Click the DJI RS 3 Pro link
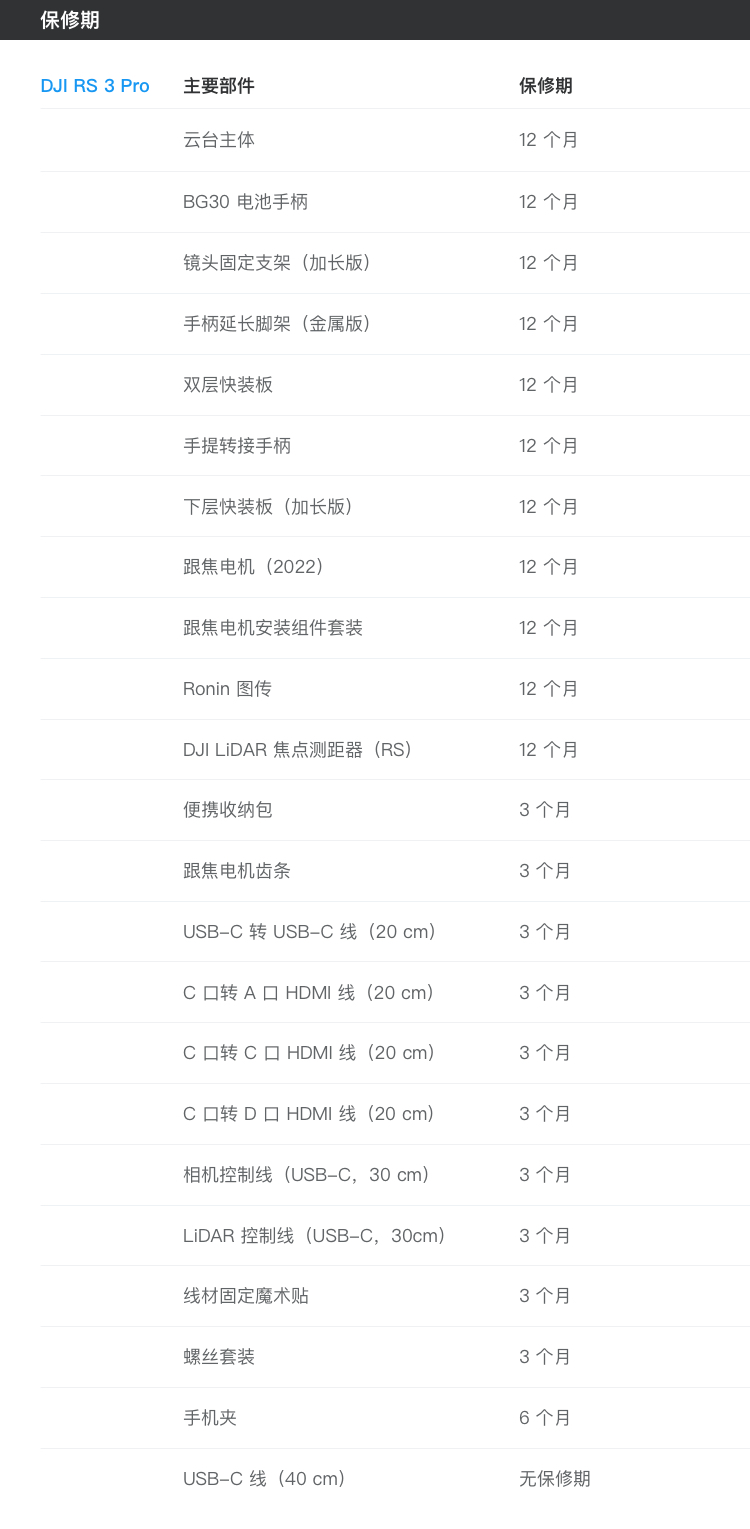This screenshot has width=750, height=1529. [x=95, y=86]
